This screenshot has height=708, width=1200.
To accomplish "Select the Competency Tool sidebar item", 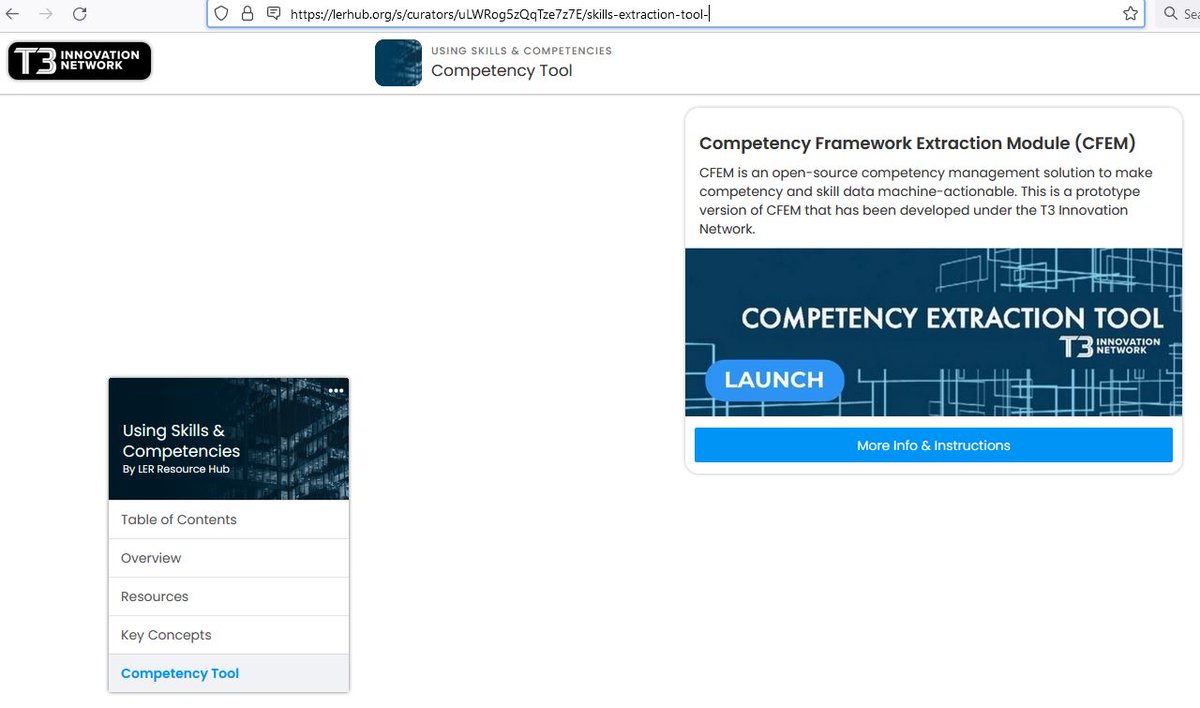I will tap(229, 673).
